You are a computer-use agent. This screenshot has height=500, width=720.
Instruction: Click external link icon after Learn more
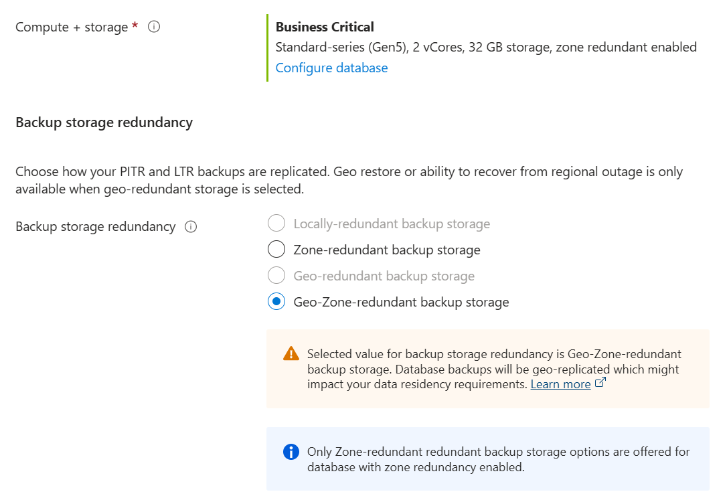(601, 382)
